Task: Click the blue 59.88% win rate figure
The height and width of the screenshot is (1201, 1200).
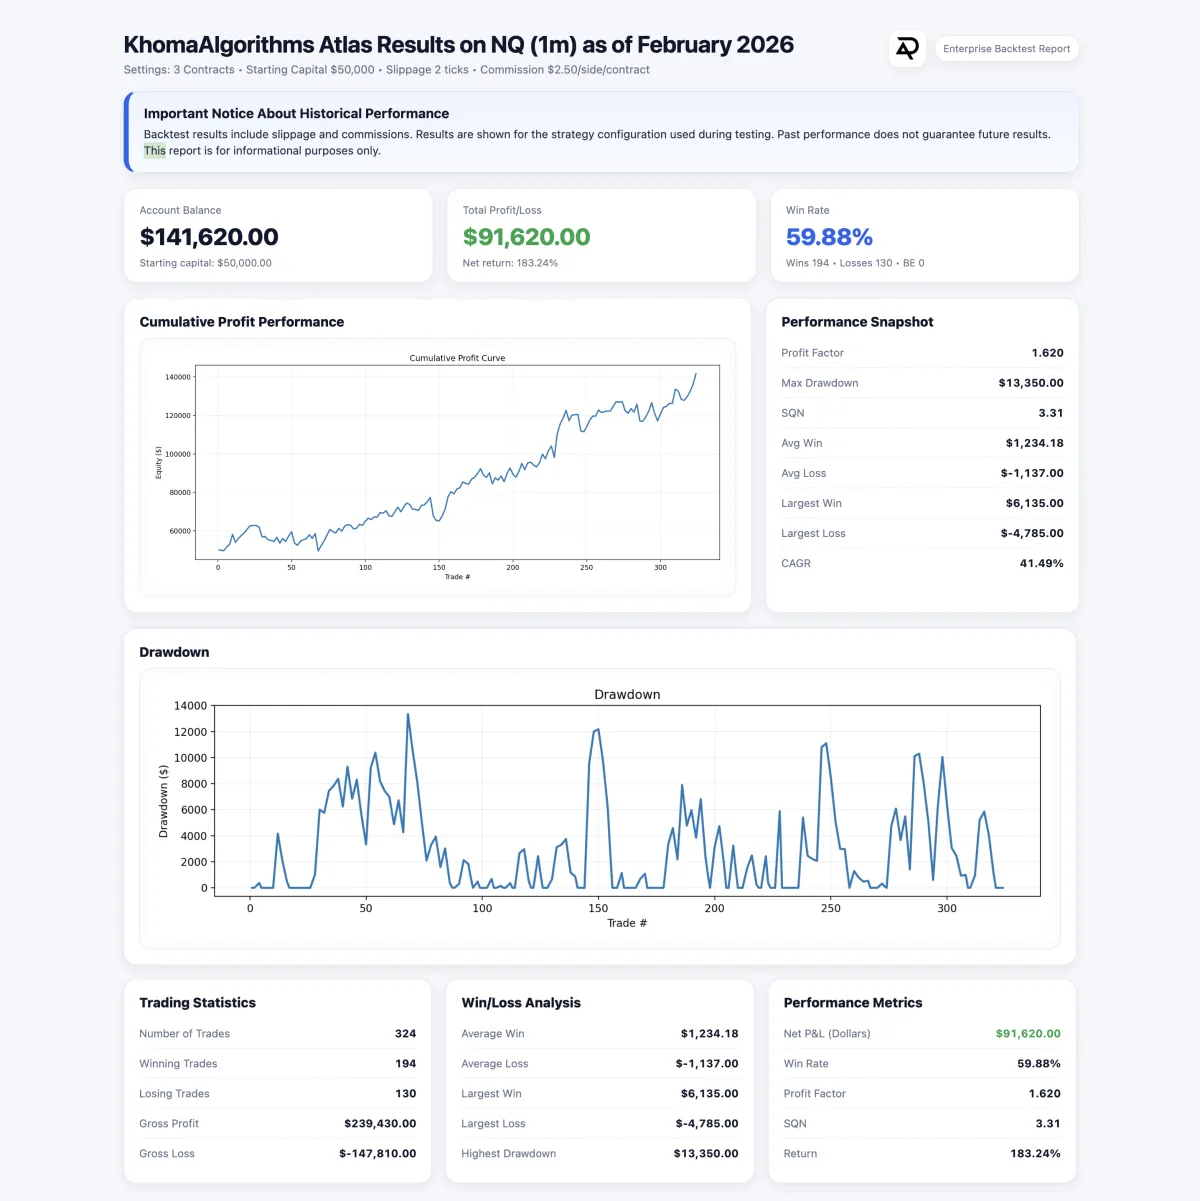Action: (829, 237)
